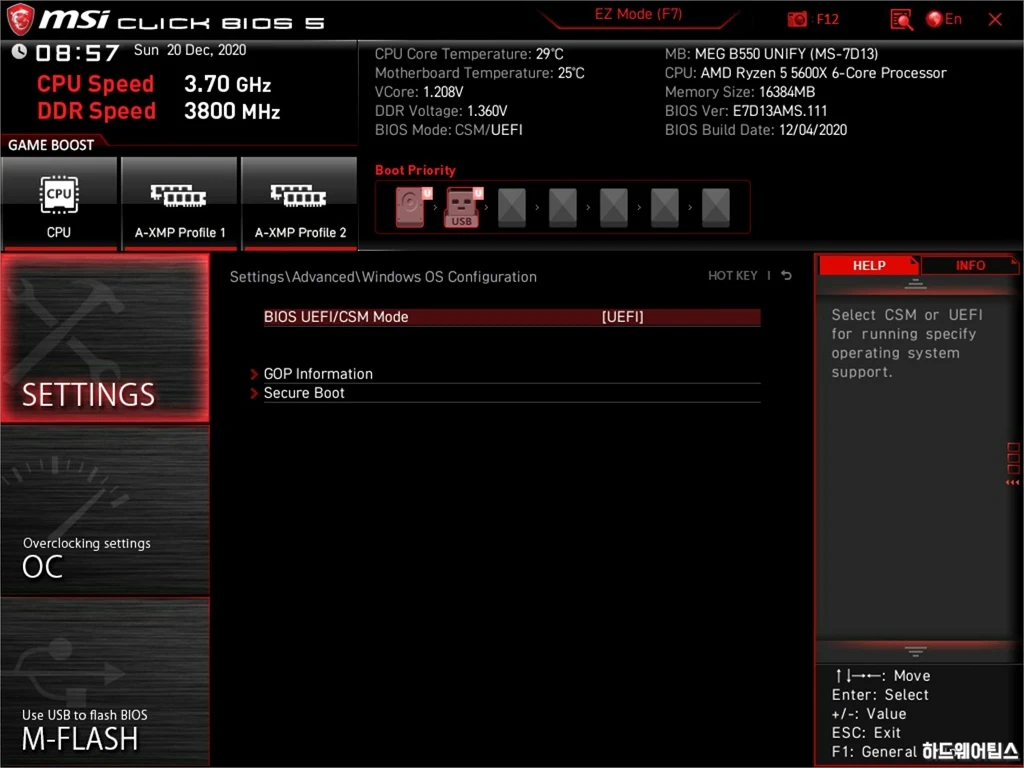This screenshot has height=768, width=1024.
Task: Open the SETTINGS section
Action: 105,338
